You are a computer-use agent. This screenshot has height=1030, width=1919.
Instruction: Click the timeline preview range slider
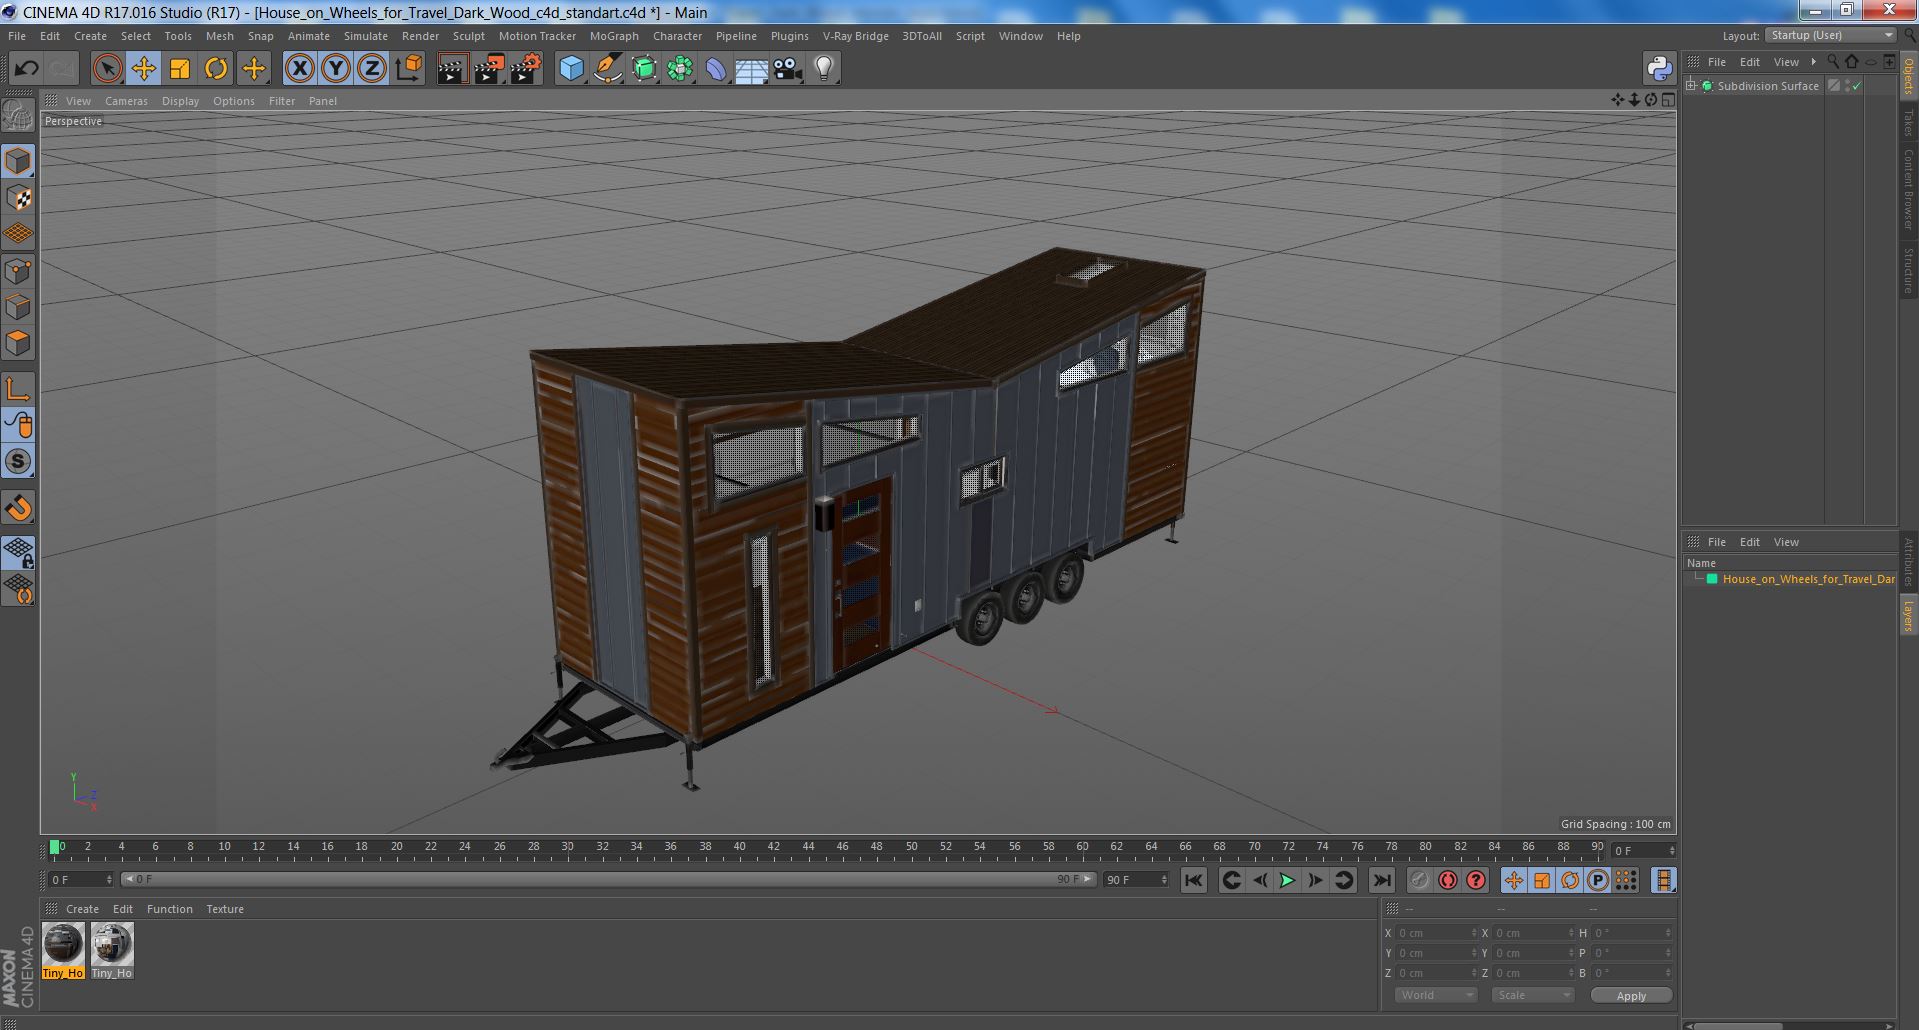608,880
